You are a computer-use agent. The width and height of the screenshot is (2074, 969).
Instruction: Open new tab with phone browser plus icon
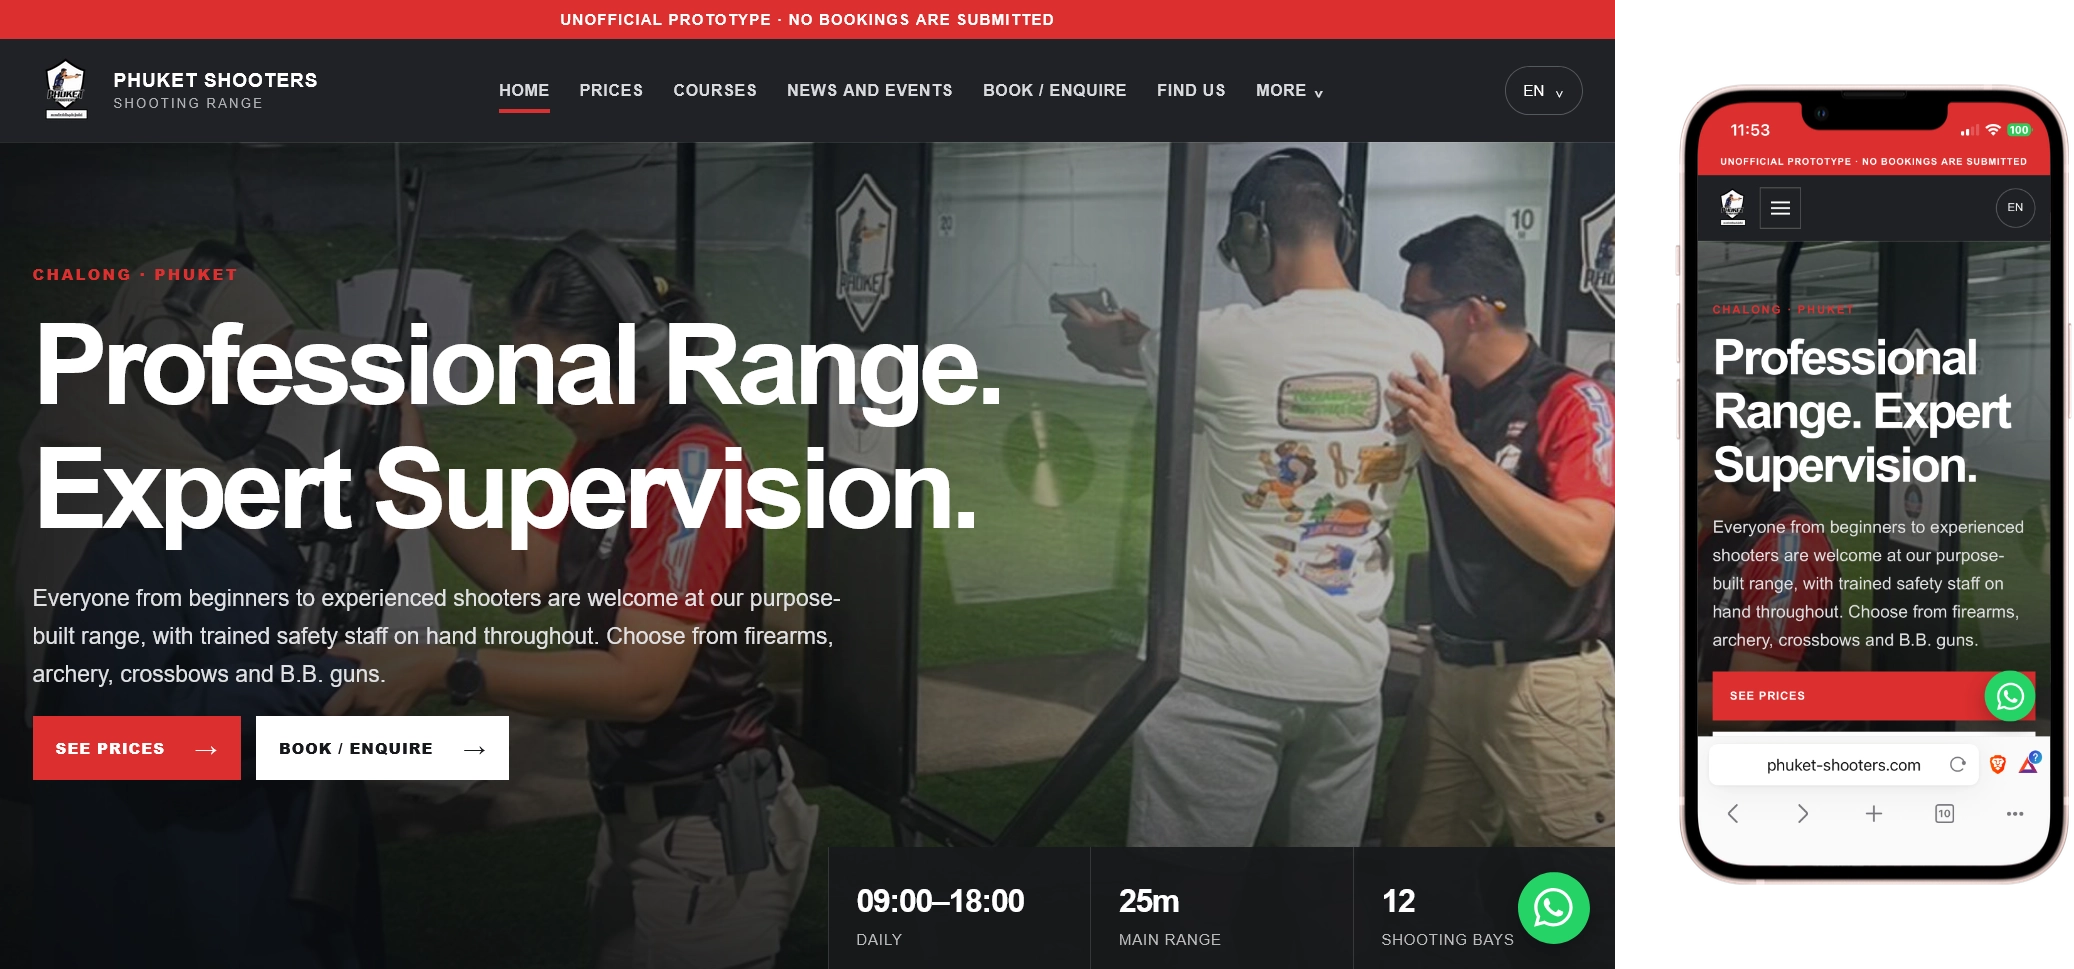click(1873, 814)
